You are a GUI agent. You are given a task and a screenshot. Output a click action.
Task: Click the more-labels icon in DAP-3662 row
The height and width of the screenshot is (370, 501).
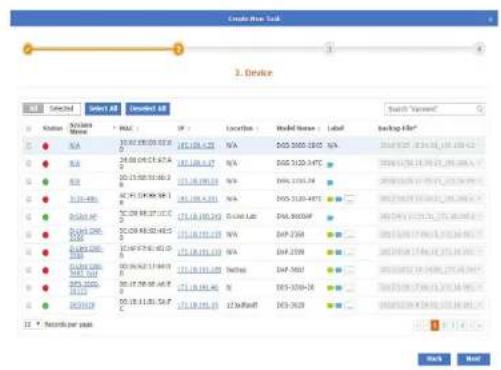click(349, 270)
